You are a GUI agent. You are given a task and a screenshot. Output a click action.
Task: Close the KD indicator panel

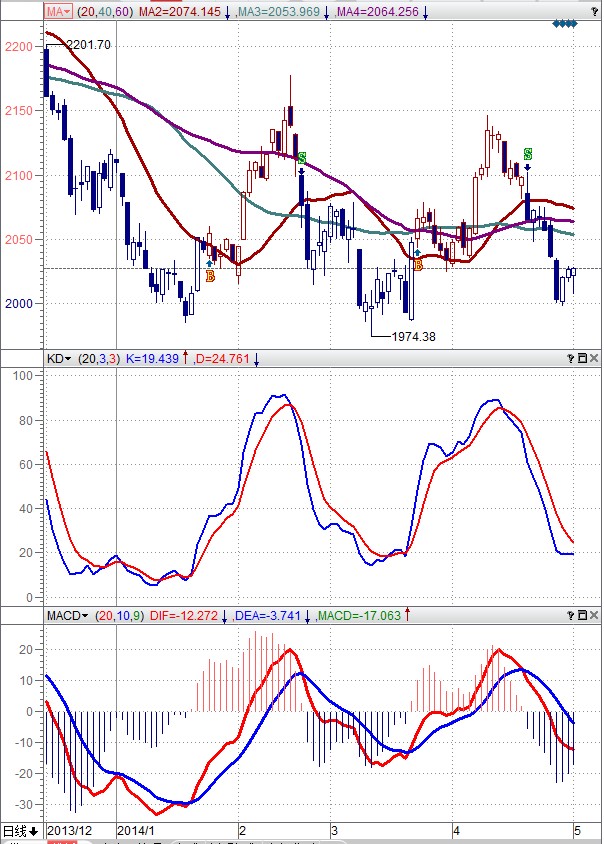tap(594, 358)
